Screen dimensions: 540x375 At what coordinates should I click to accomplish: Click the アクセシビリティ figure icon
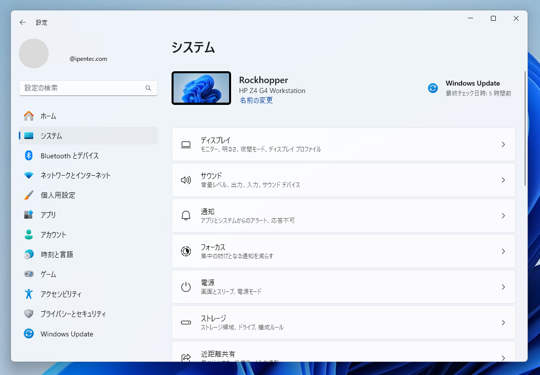tap(29, 294)
